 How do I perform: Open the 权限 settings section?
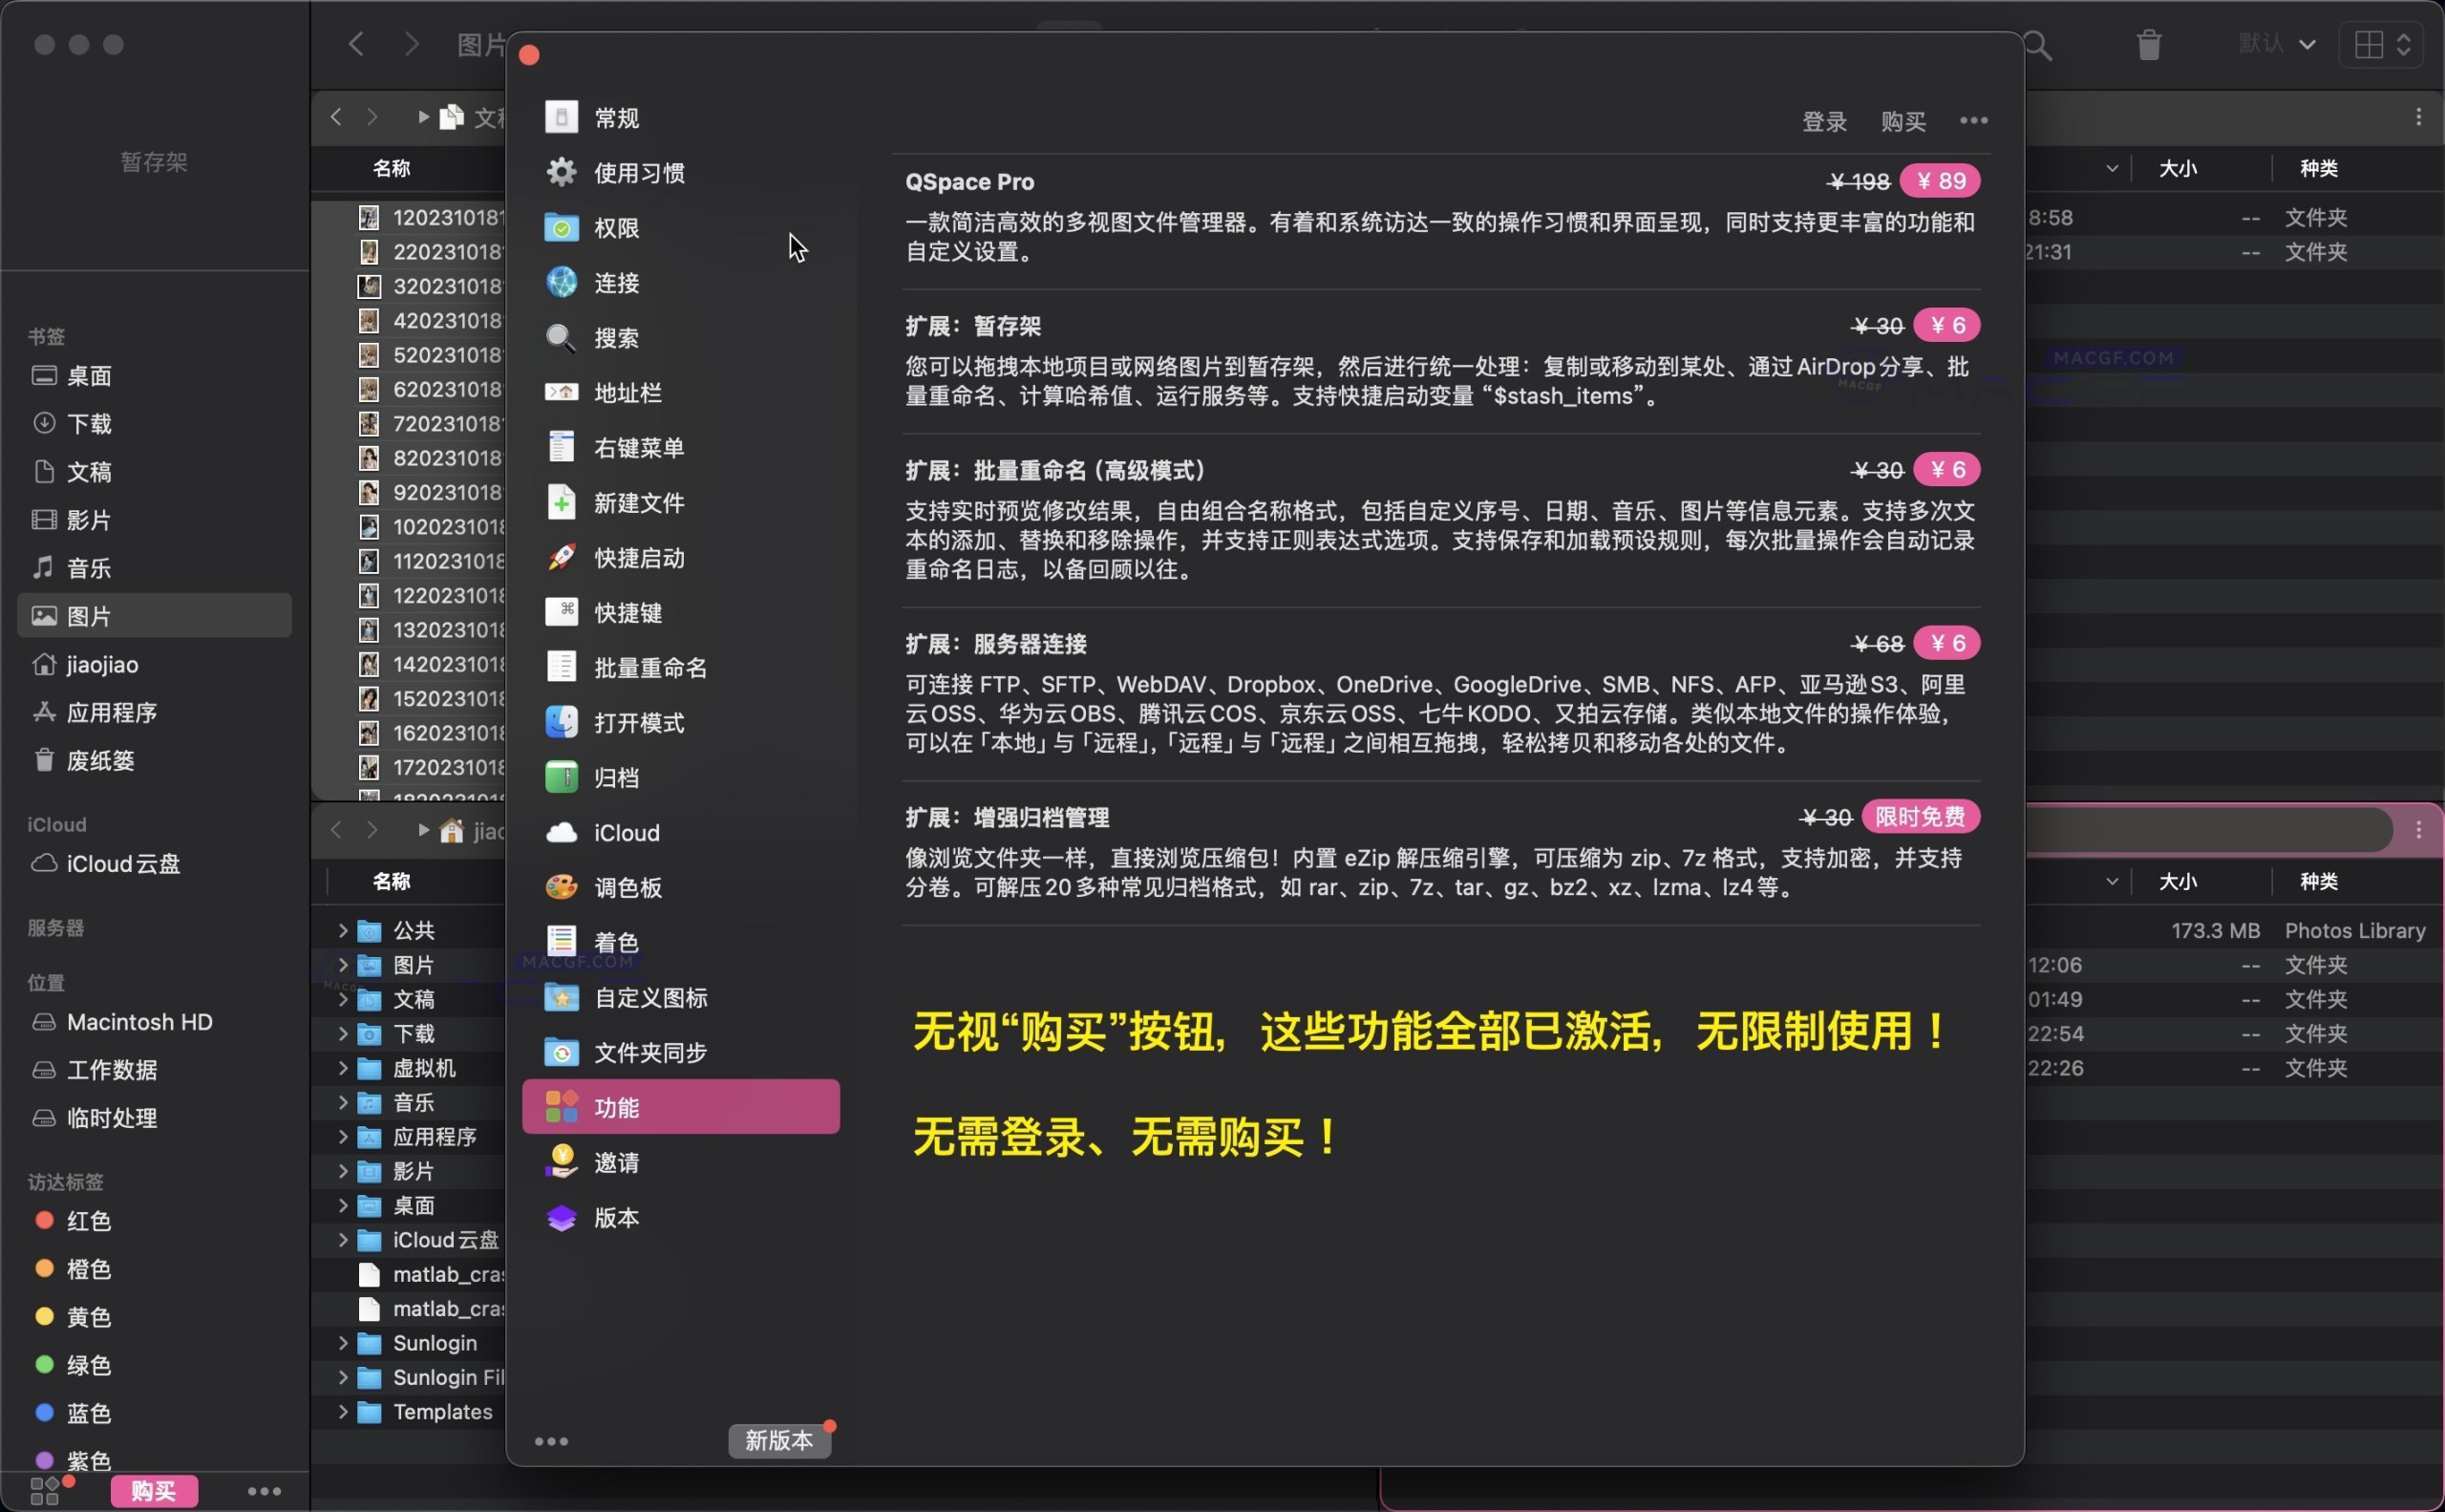(x=617, y=227)
